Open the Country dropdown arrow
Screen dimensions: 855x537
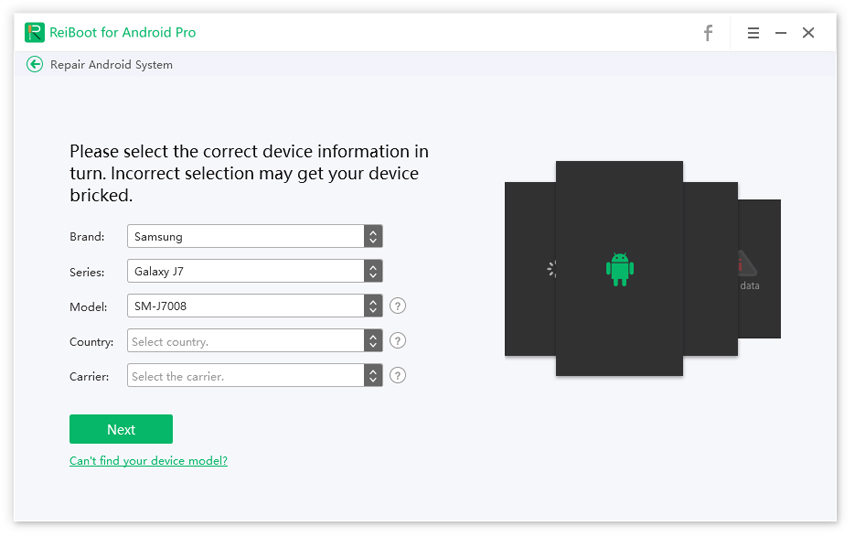click(372, 341)
